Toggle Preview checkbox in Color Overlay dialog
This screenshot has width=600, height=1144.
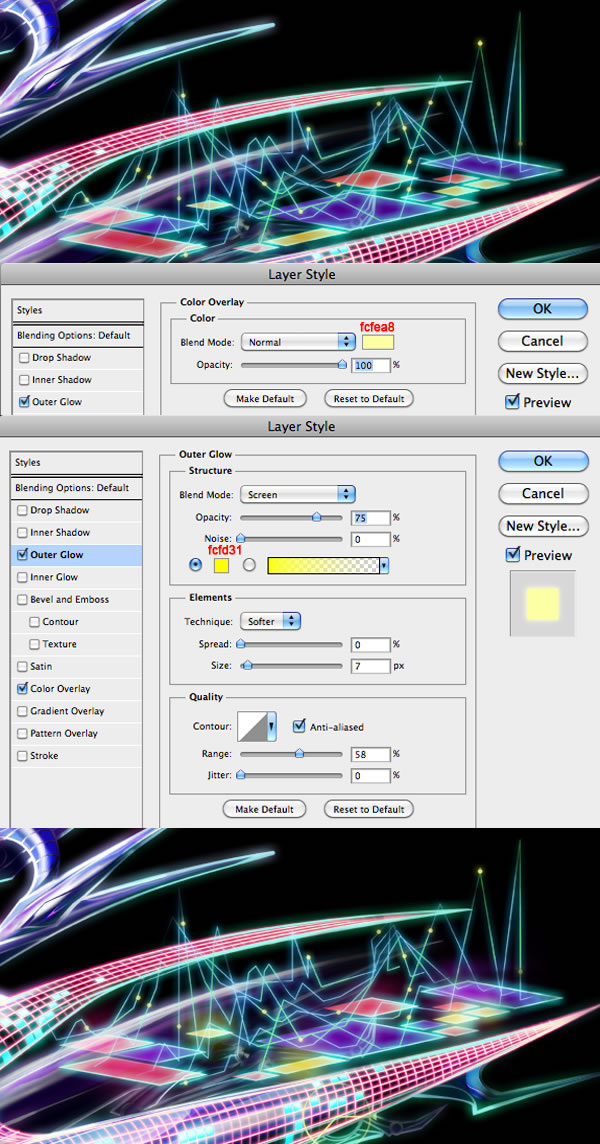[x=512, y=401]
